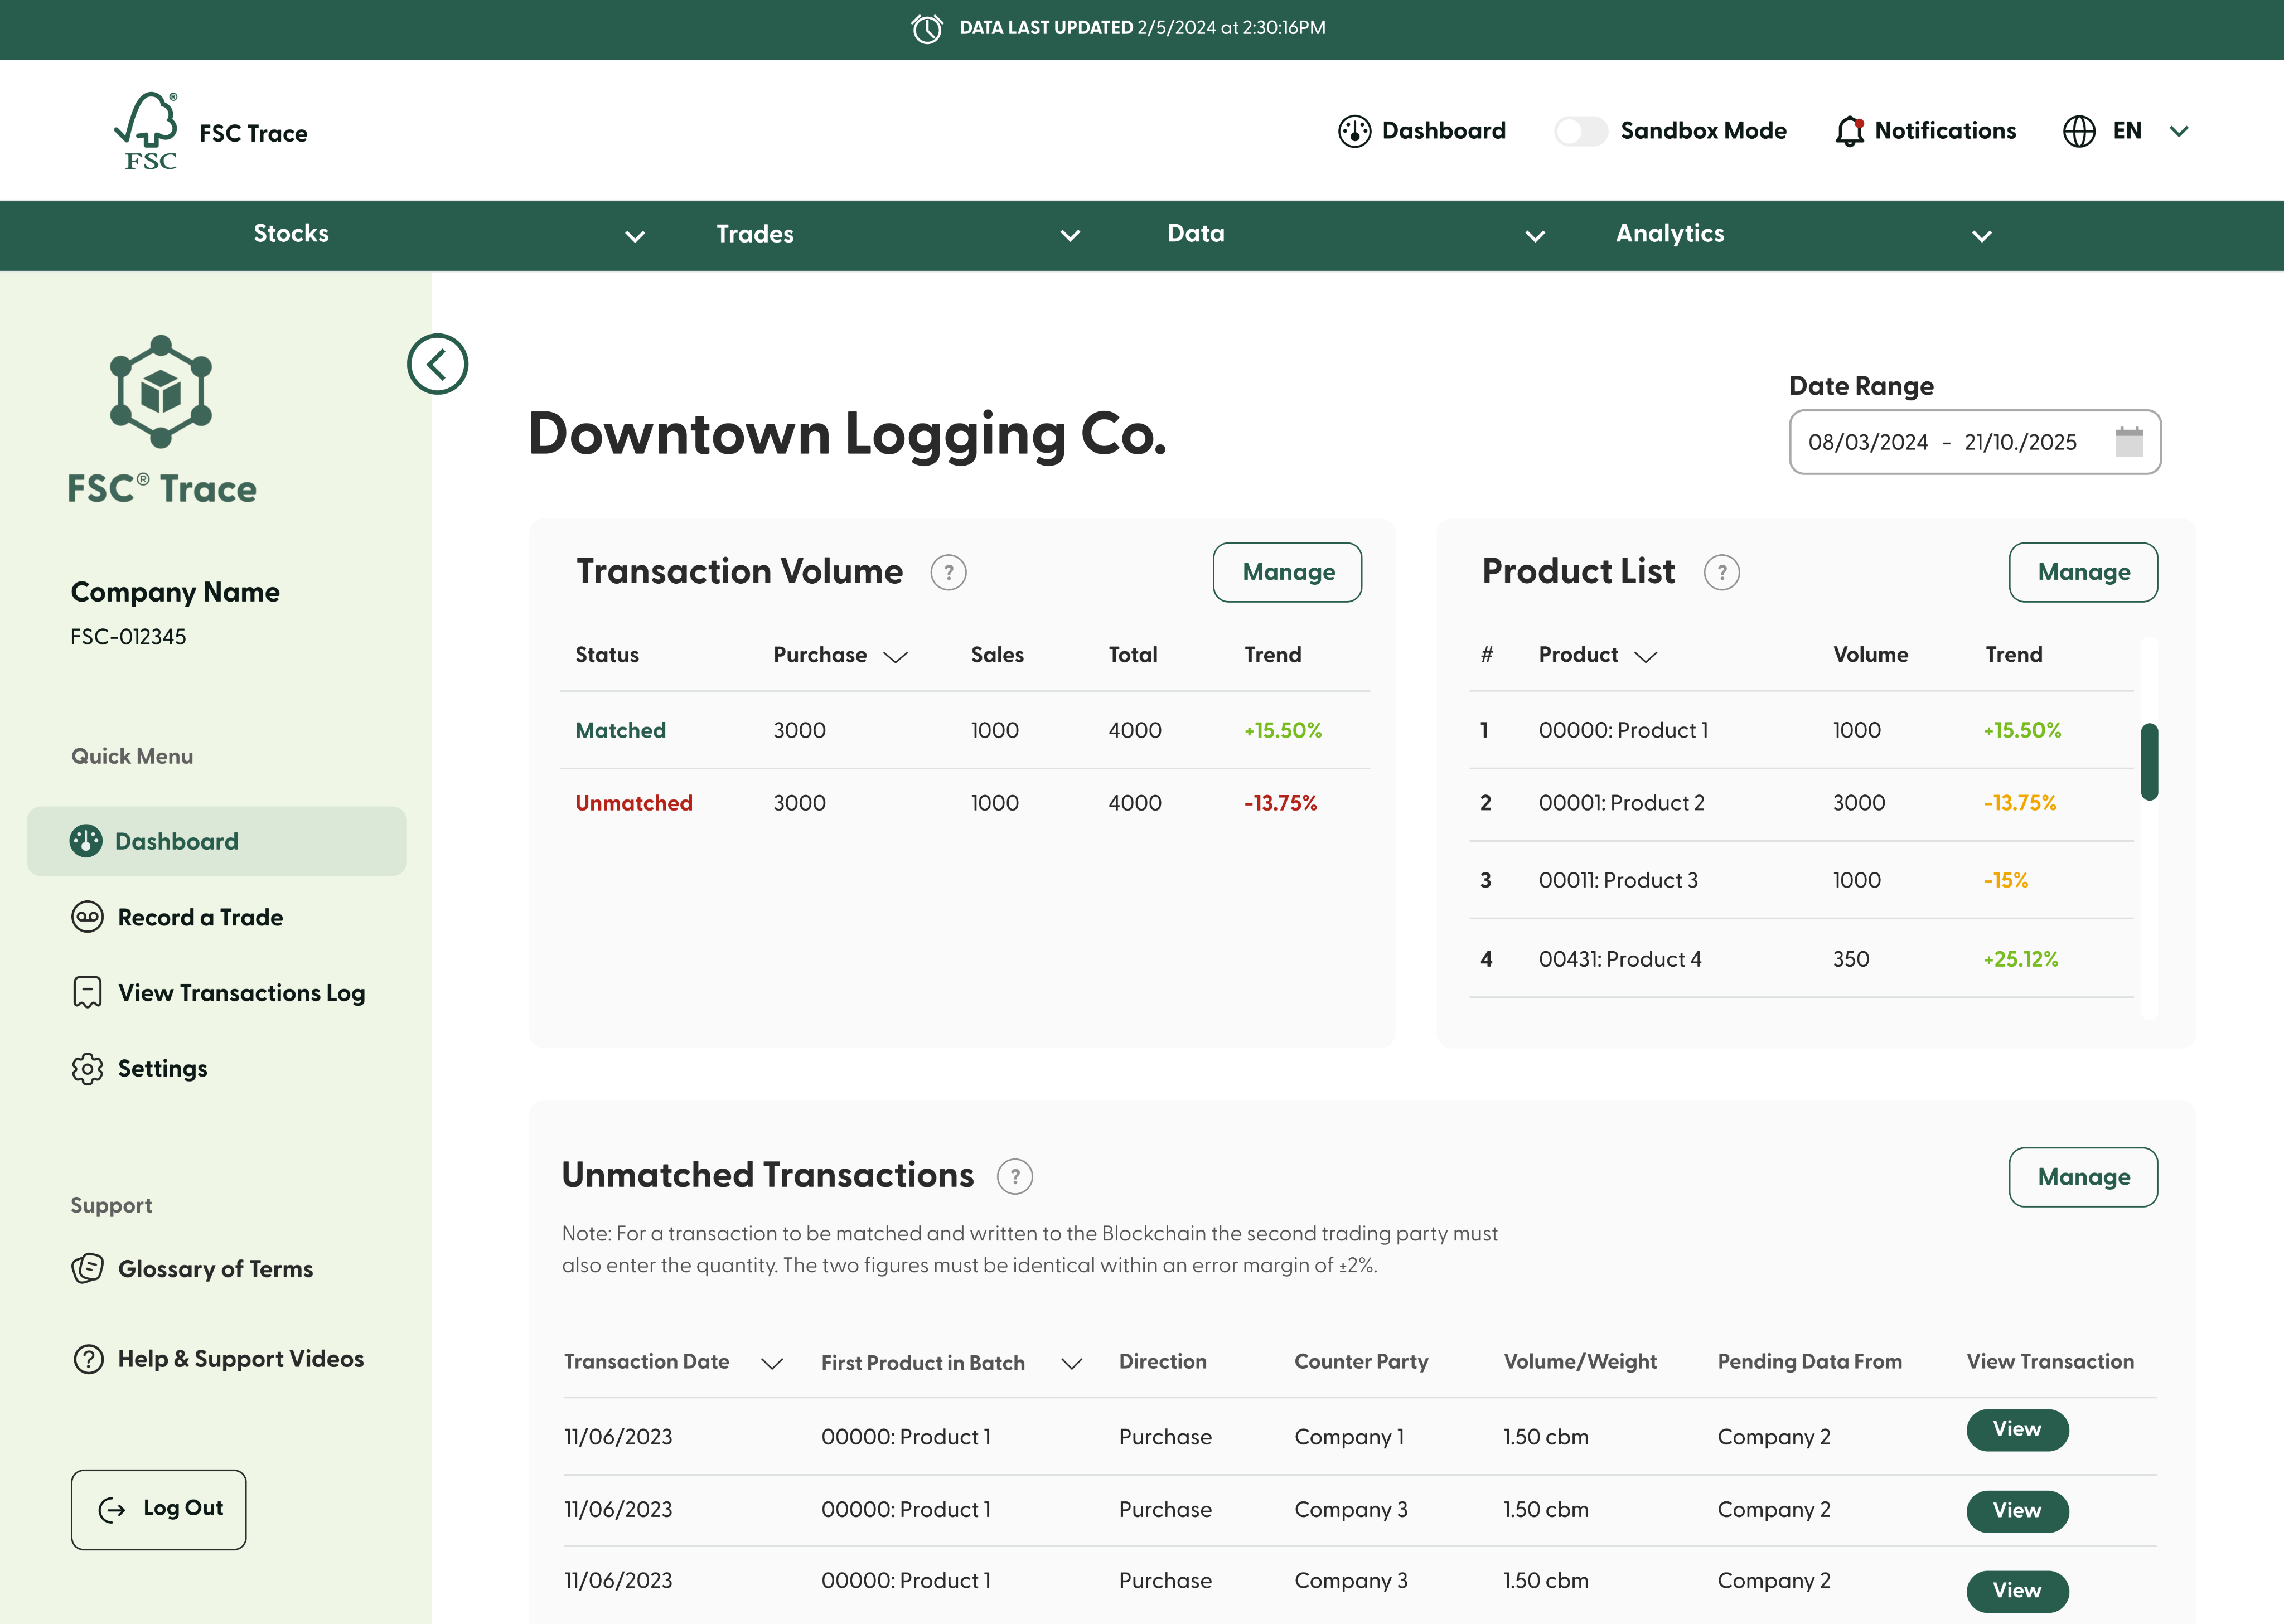This screenshot has width=2284, height=1624.
Task: Click the Notifications bell icon
Action: point(1849,131)
